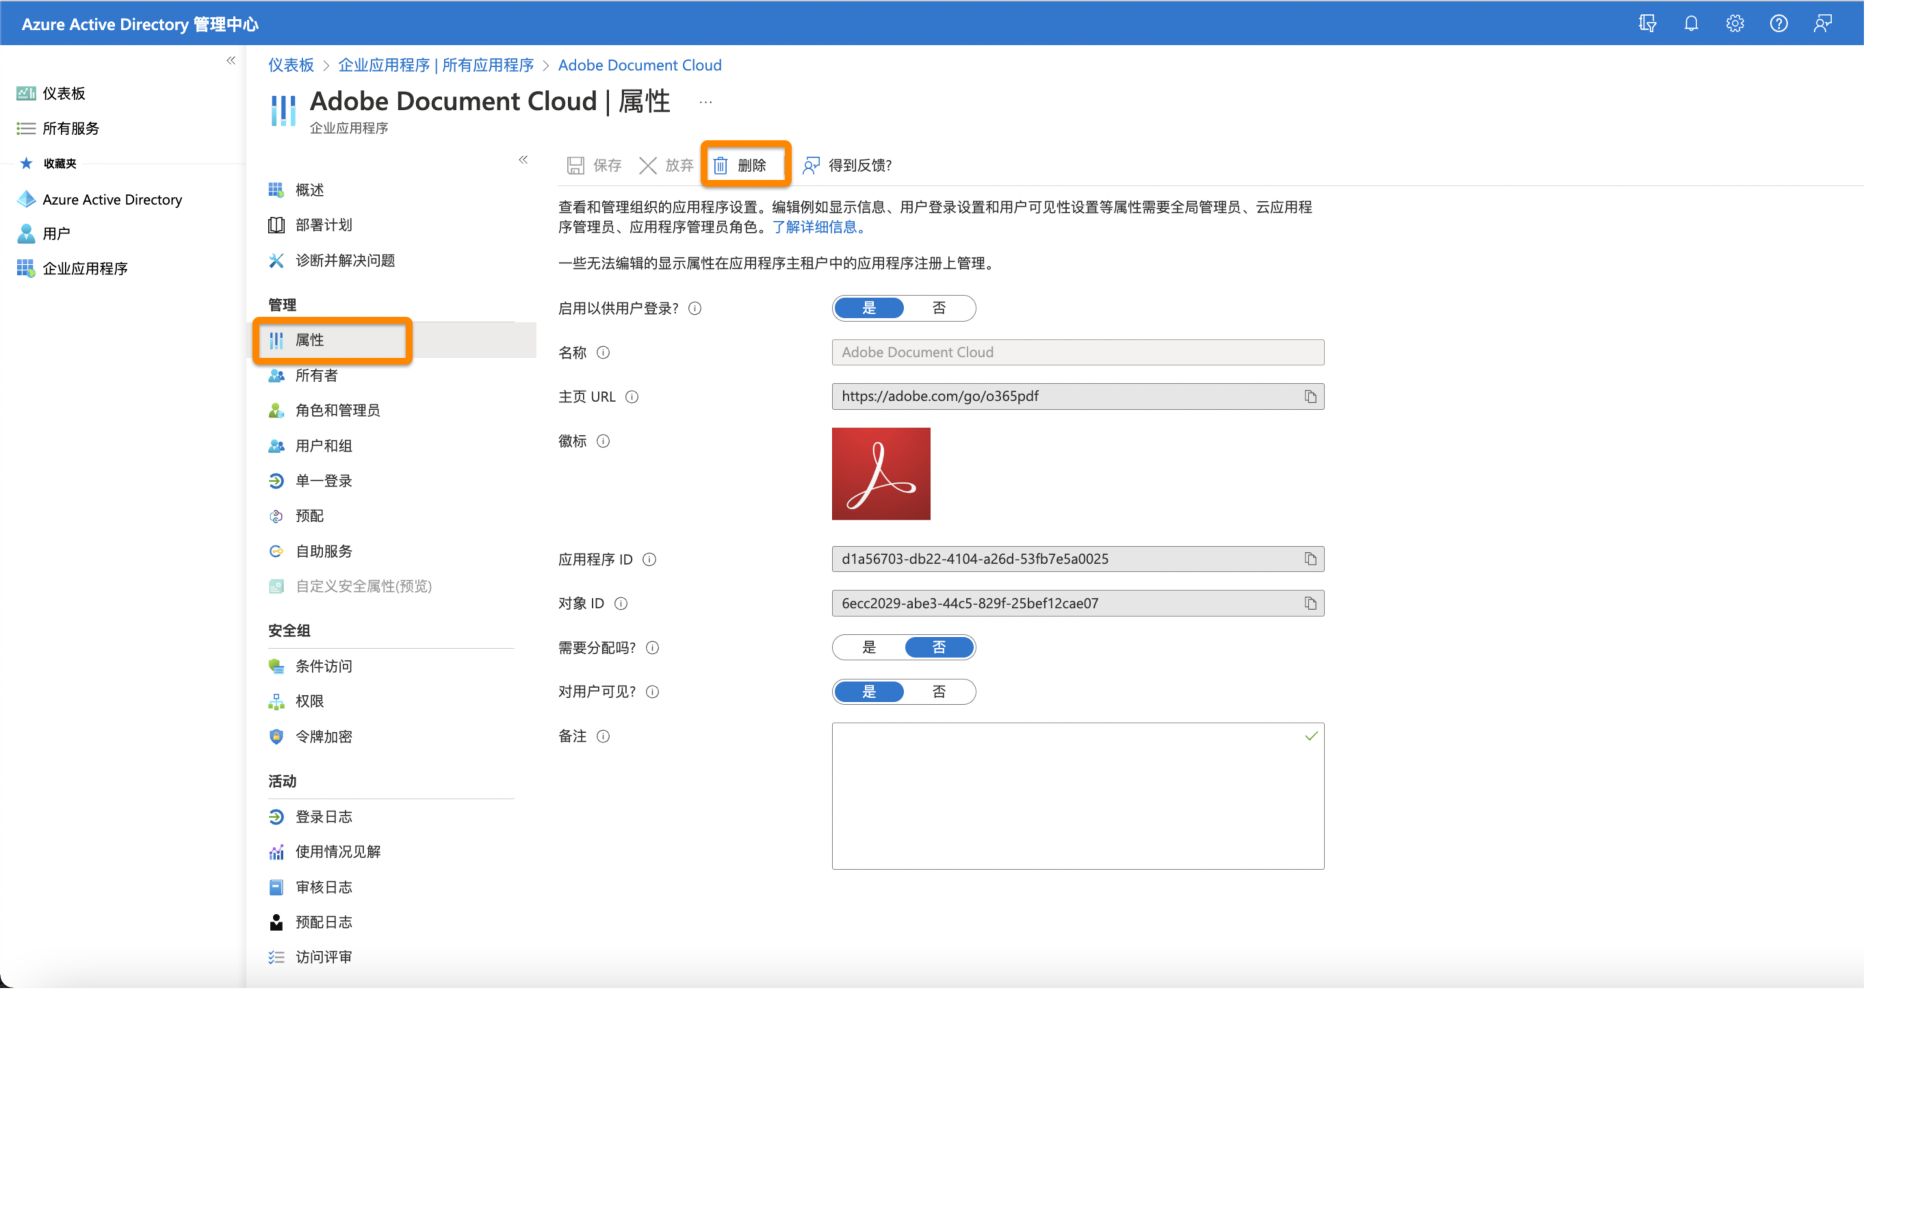Image resolution: width=1920 pixels, height=1206 pixels.
Task: Click the 名称 input field
Action: 1078,352
